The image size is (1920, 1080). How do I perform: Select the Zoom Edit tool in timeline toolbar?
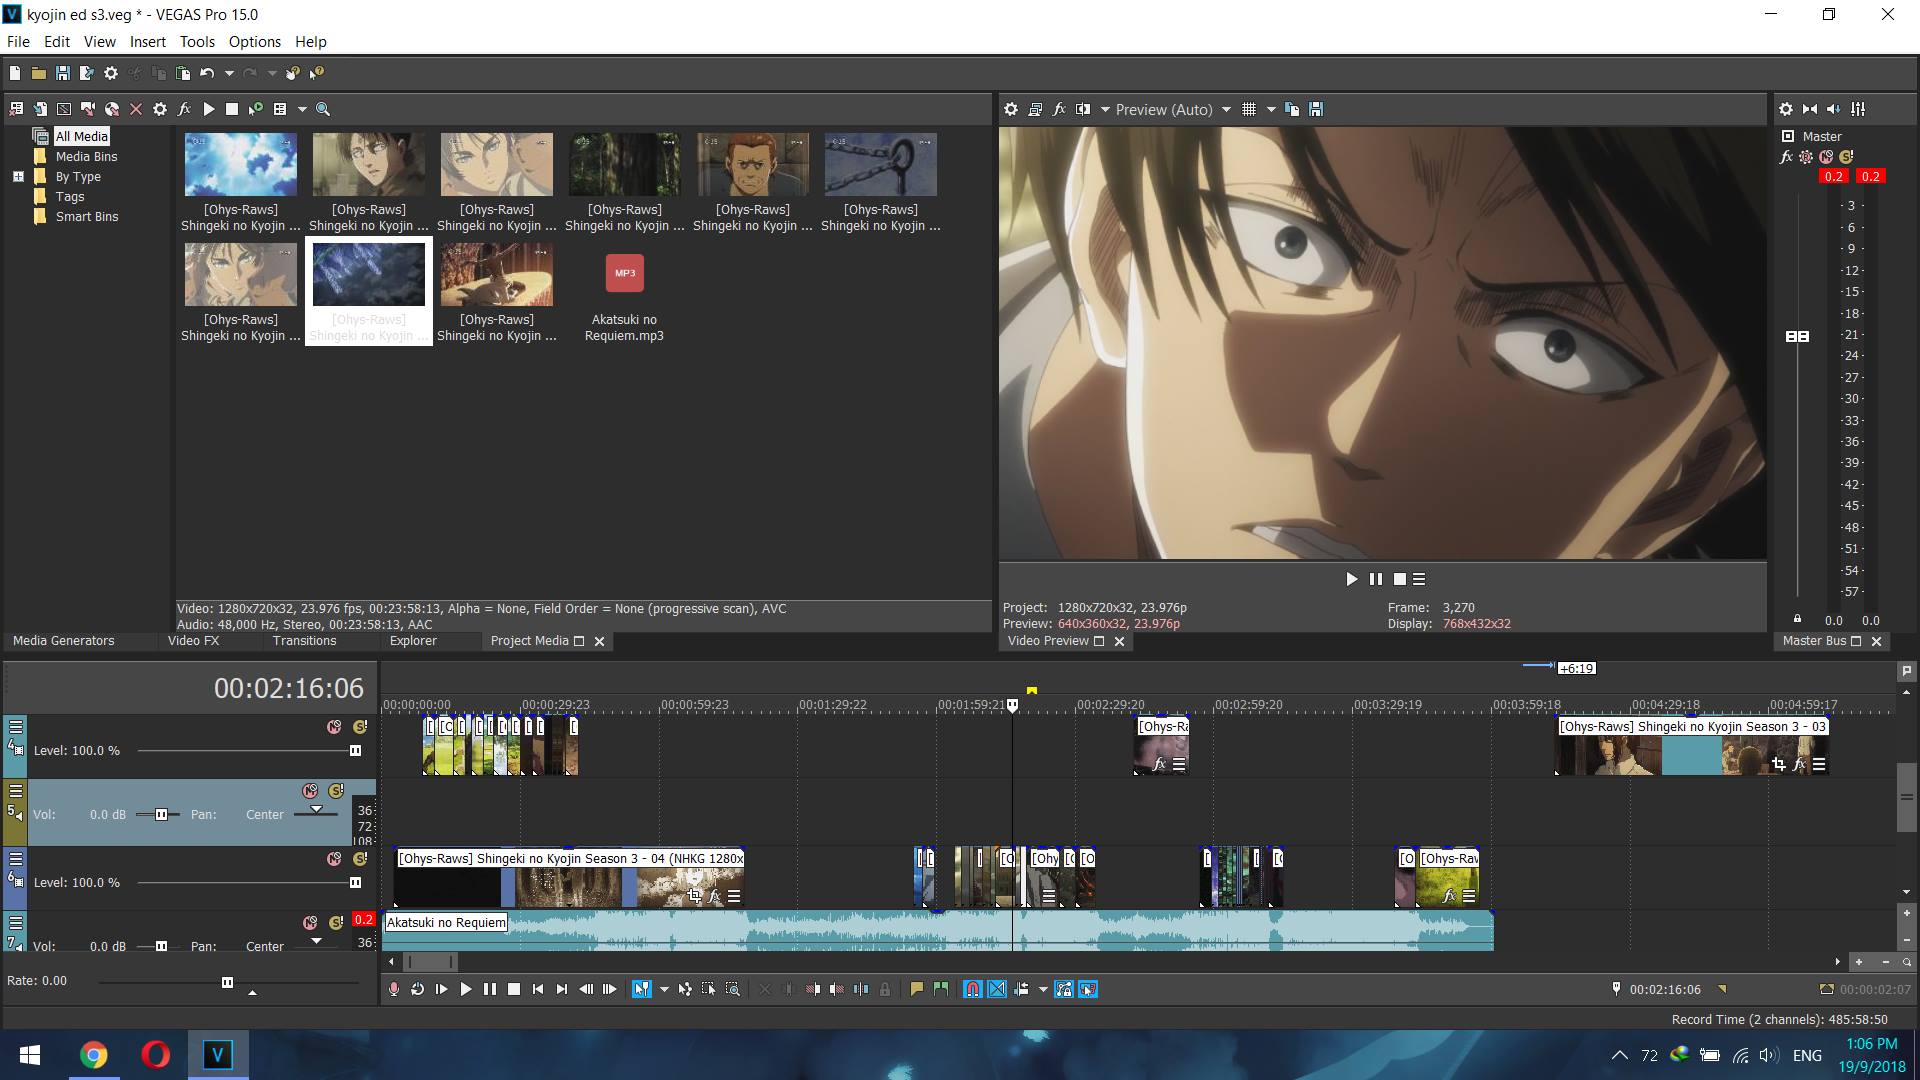coord(733,989)
